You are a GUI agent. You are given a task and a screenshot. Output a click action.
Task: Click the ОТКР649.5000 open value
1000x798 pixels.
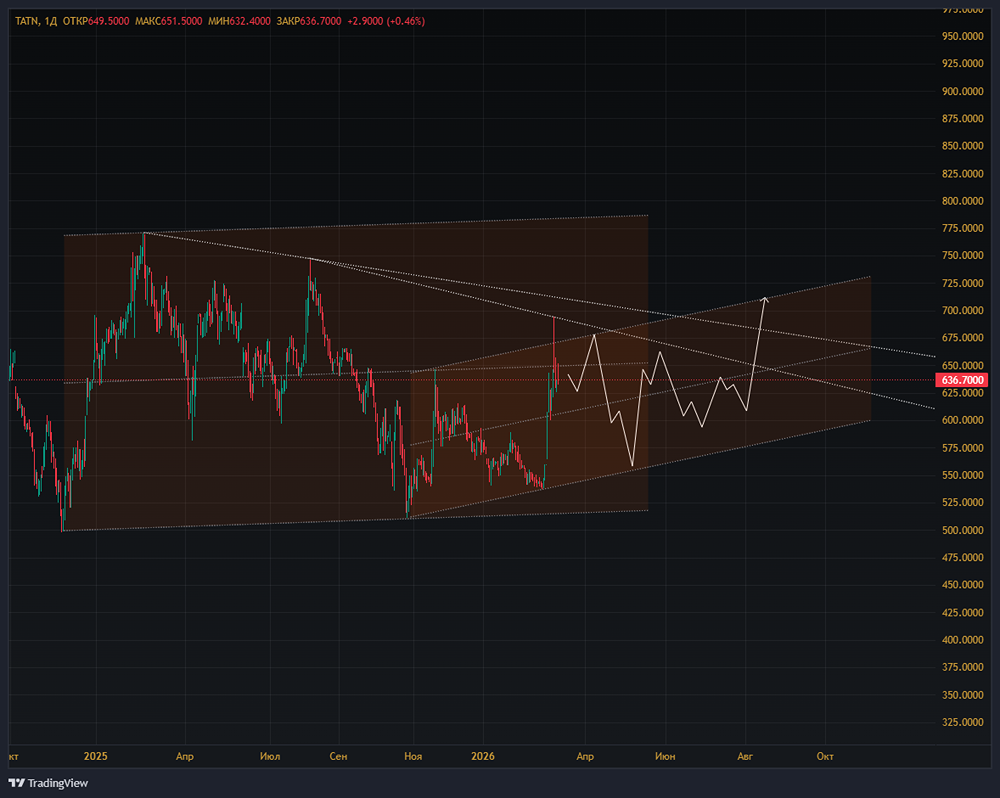click(x=96, y=21)
